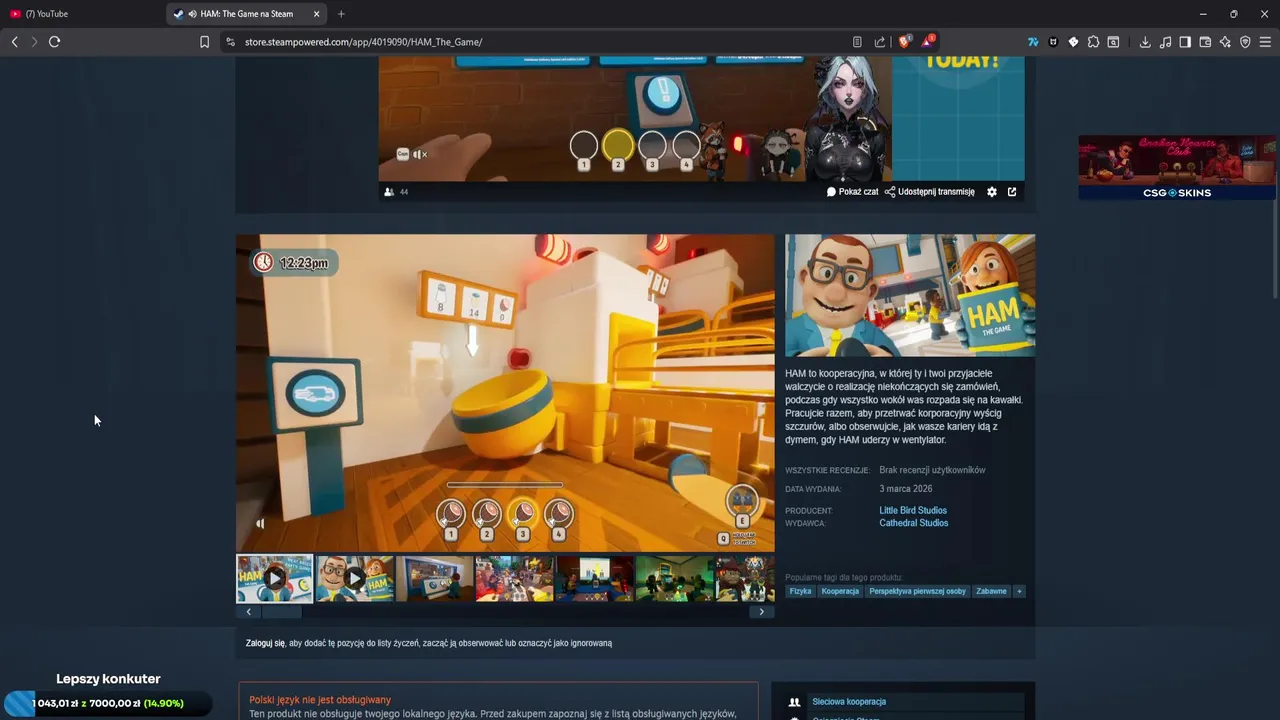Reload the Steam store page
Screen dimensions: 1280x720
tap(55, 42)
